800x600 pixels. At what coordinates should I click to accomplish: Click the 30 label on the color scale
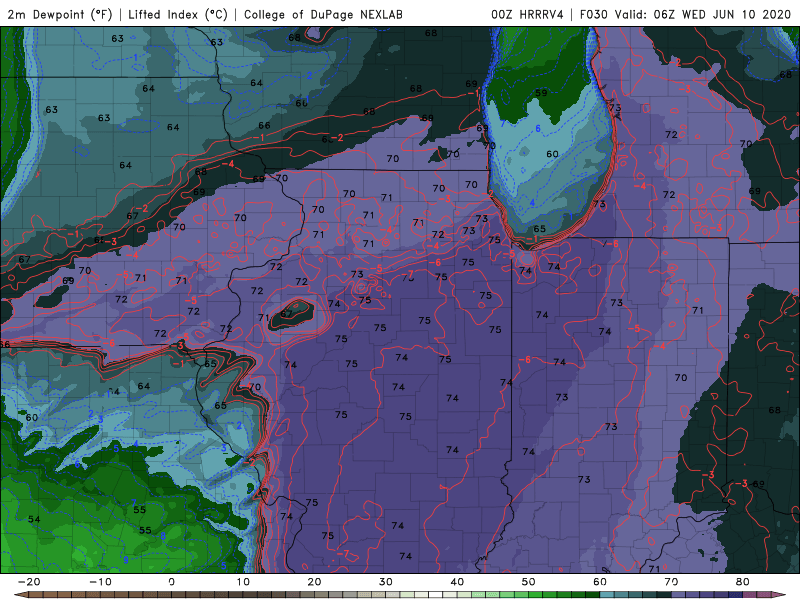pos(386,582)
